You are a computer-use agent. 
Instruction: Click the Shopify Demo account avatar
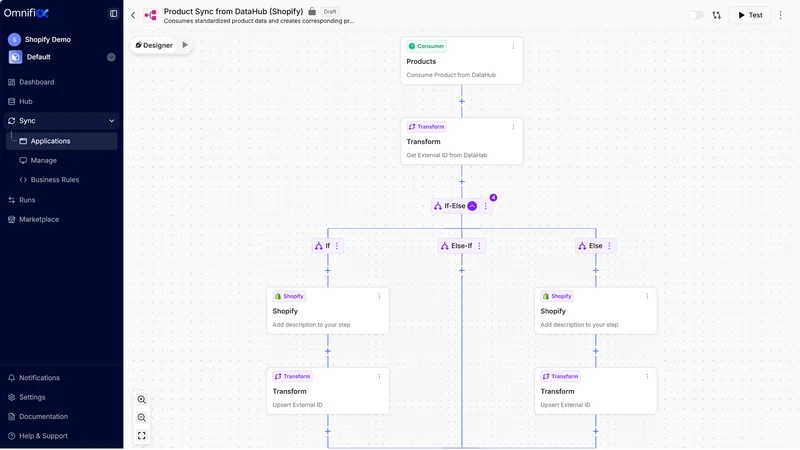[x=14, y=39]
